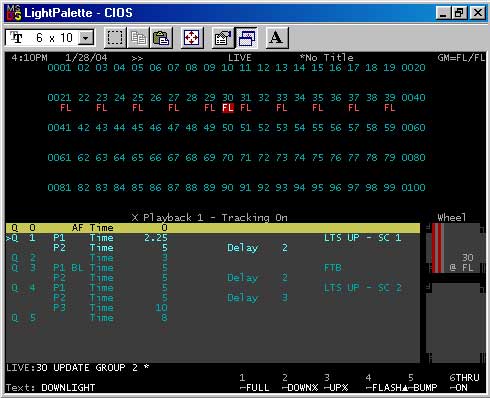The height and width of the screenshot is (398, 490).
Task: Click softkey 2 DOWN%
Action: (x=300, y=383)
